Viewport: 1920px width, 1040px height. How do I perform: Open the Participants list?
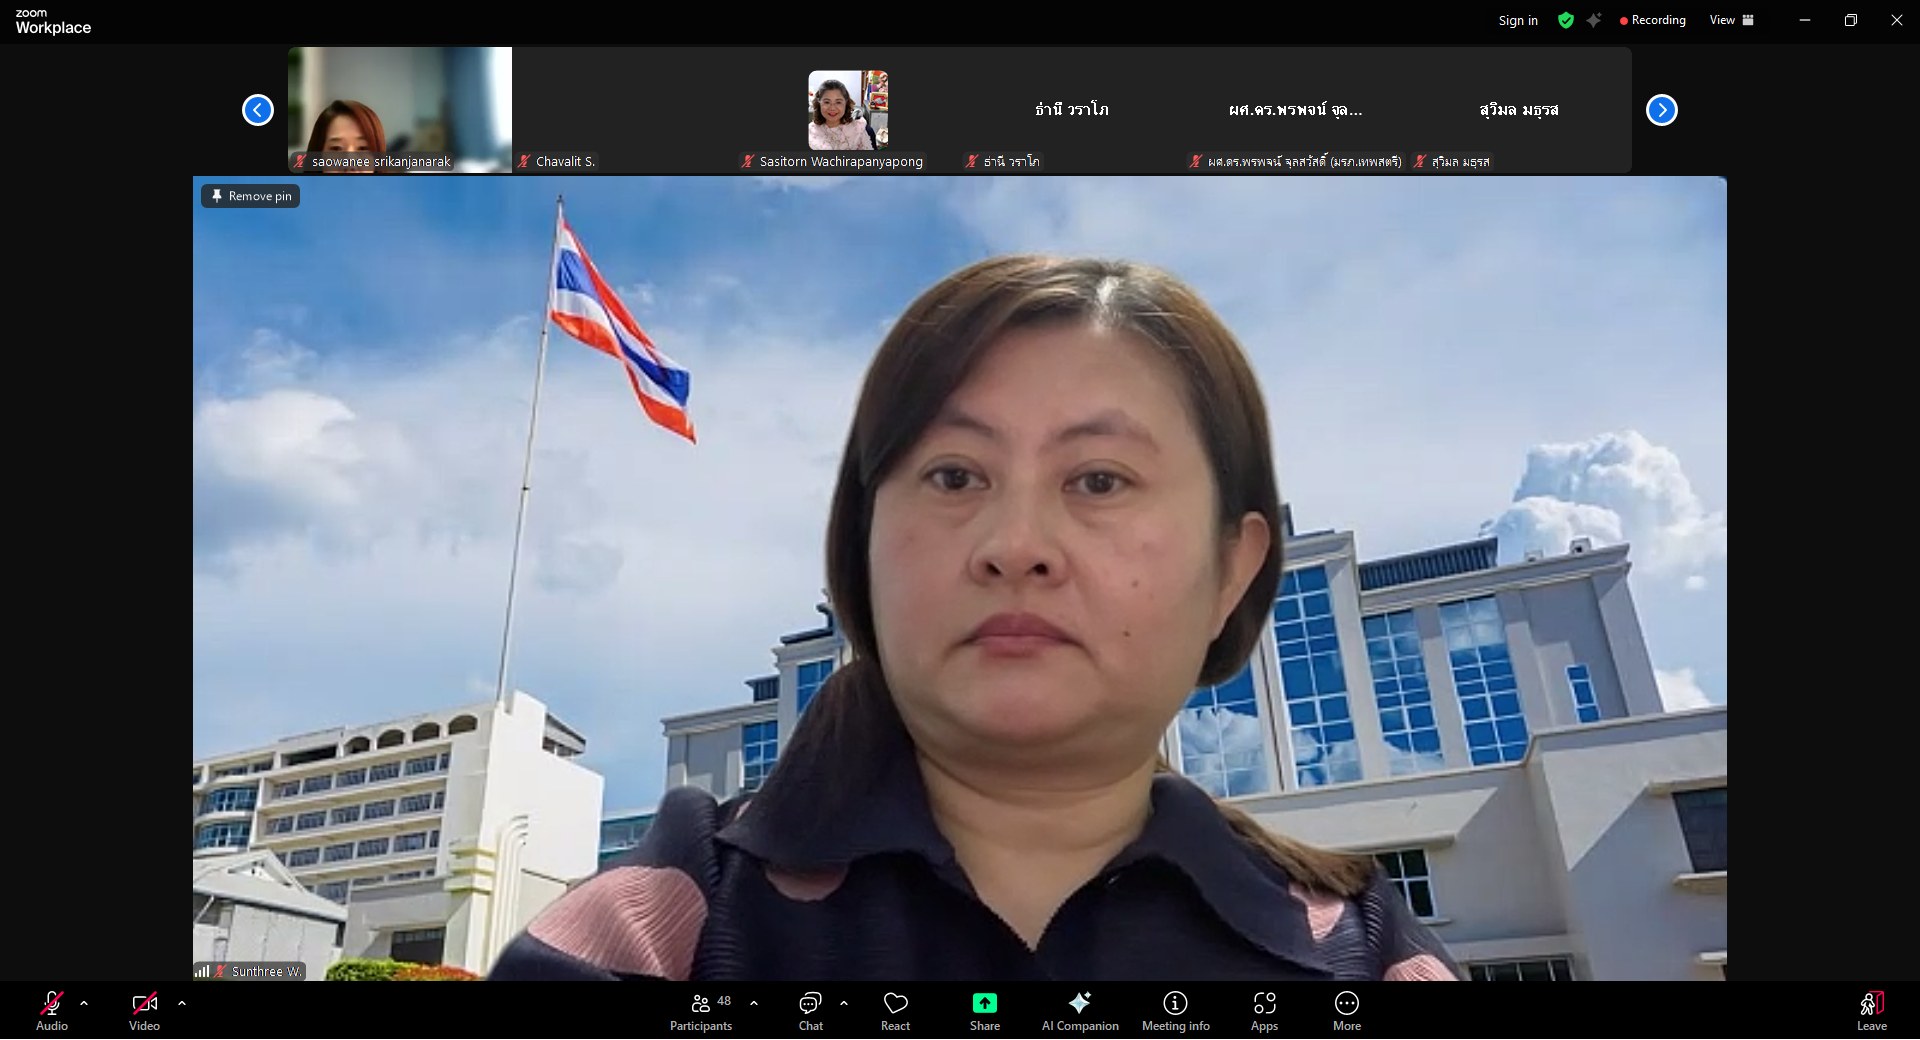point(701,1010)
